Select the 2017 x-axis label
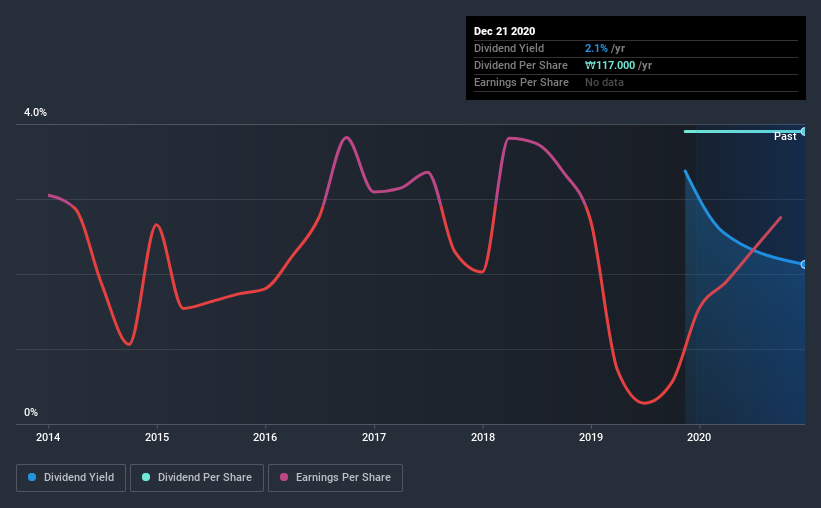Viewport: 821px width, 508px height. pyautogui.click(x=374, y=437)
